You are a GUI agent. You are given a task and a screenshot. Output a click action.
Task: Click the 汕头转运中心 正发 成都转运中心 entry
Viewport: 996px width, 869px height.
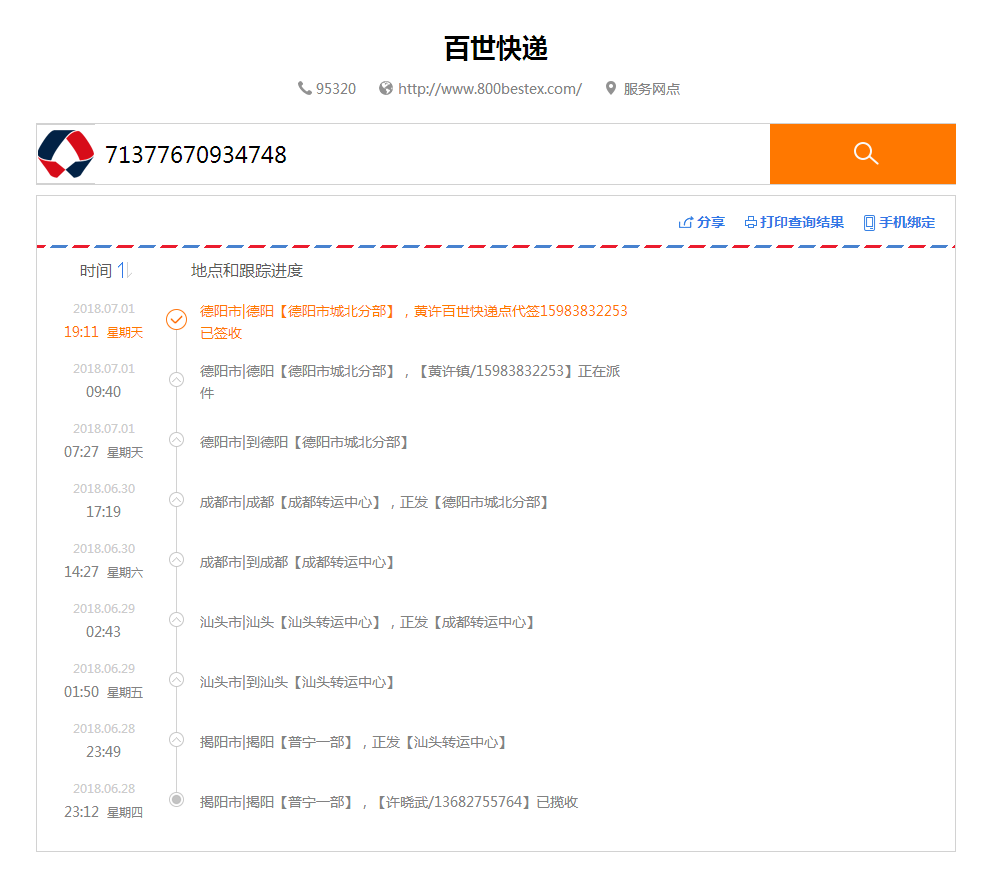pos(367,623)
